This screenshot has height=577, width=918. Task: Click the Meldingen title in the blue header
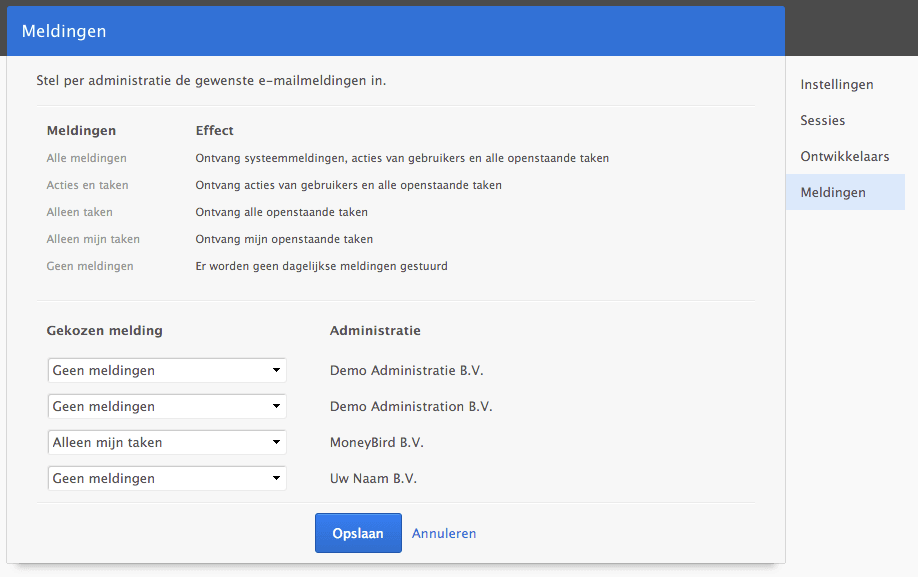[64, 32]
